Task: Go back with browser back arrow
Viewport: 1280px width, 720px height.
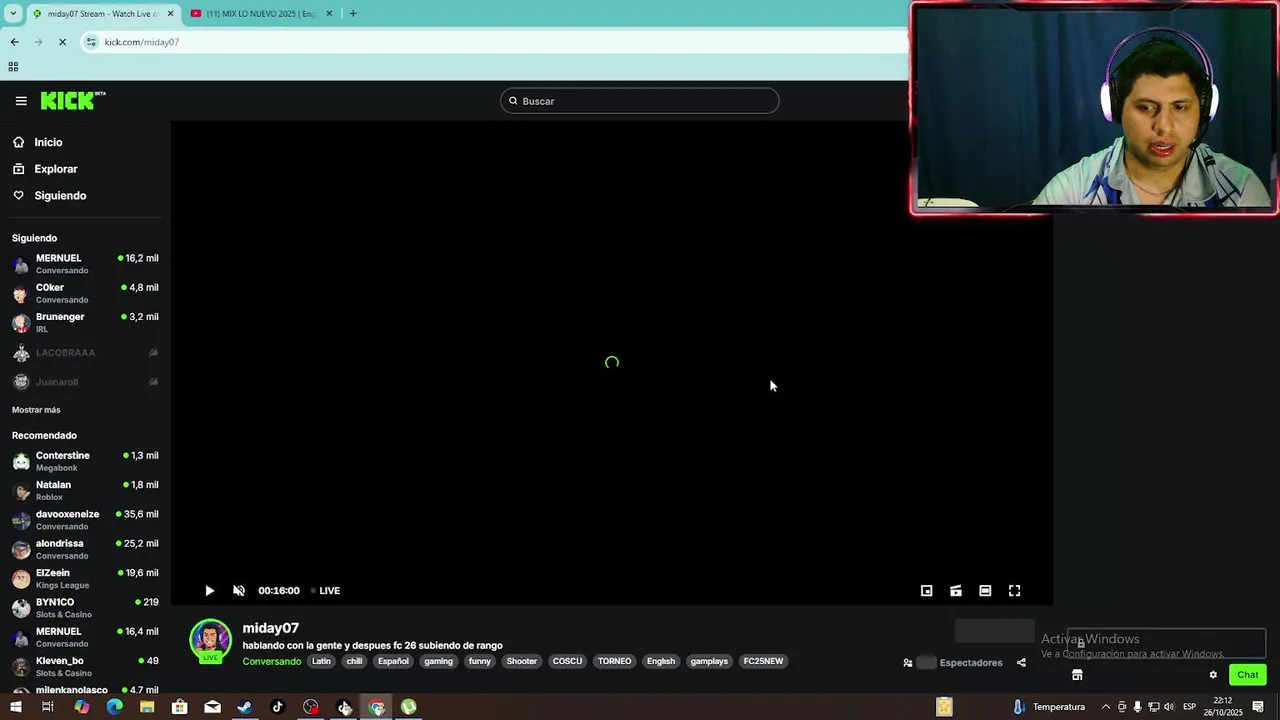Action: [x=14, y=42]
